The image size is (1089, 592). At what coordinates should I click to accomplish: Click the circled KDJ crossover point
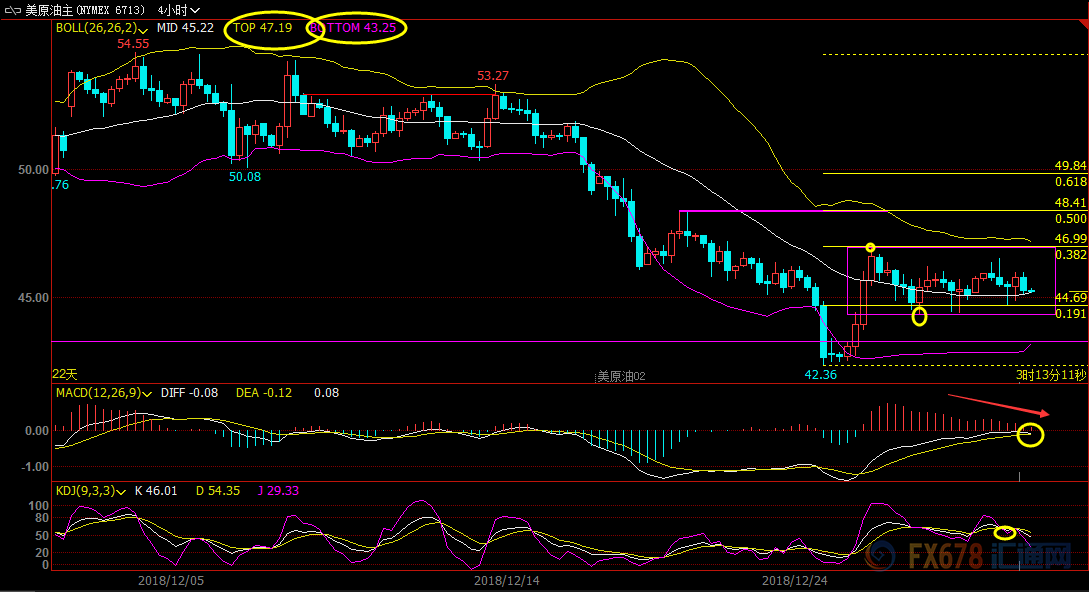click(1005, 533)
